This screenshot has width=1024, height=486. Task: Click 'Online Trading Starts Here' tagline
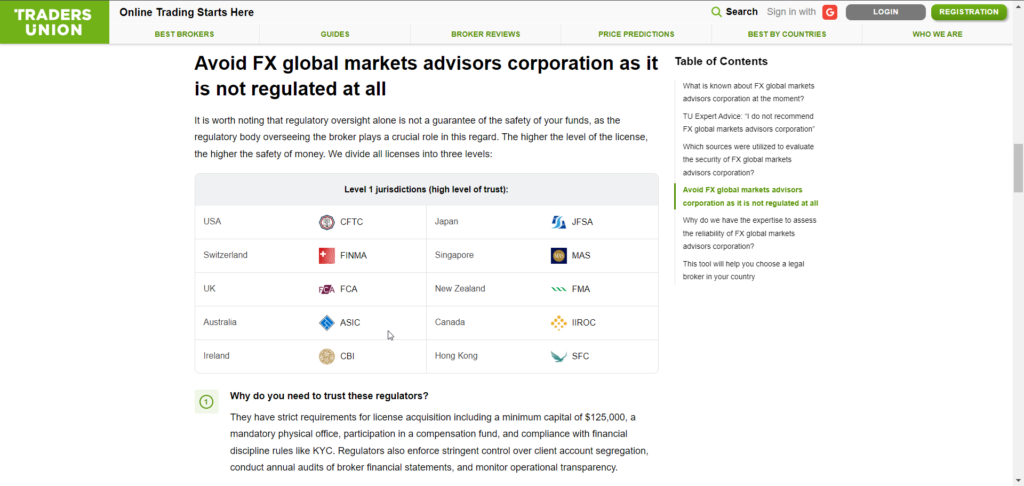tap(187, 12)
